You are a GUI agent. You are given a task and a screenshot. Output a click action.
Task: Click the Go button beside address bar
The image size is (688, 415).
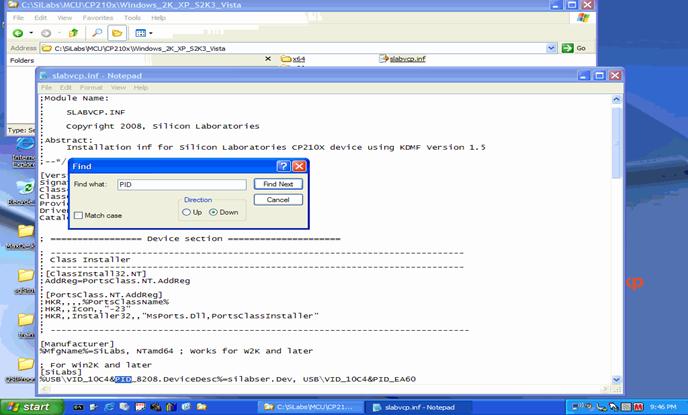(574, 48)
